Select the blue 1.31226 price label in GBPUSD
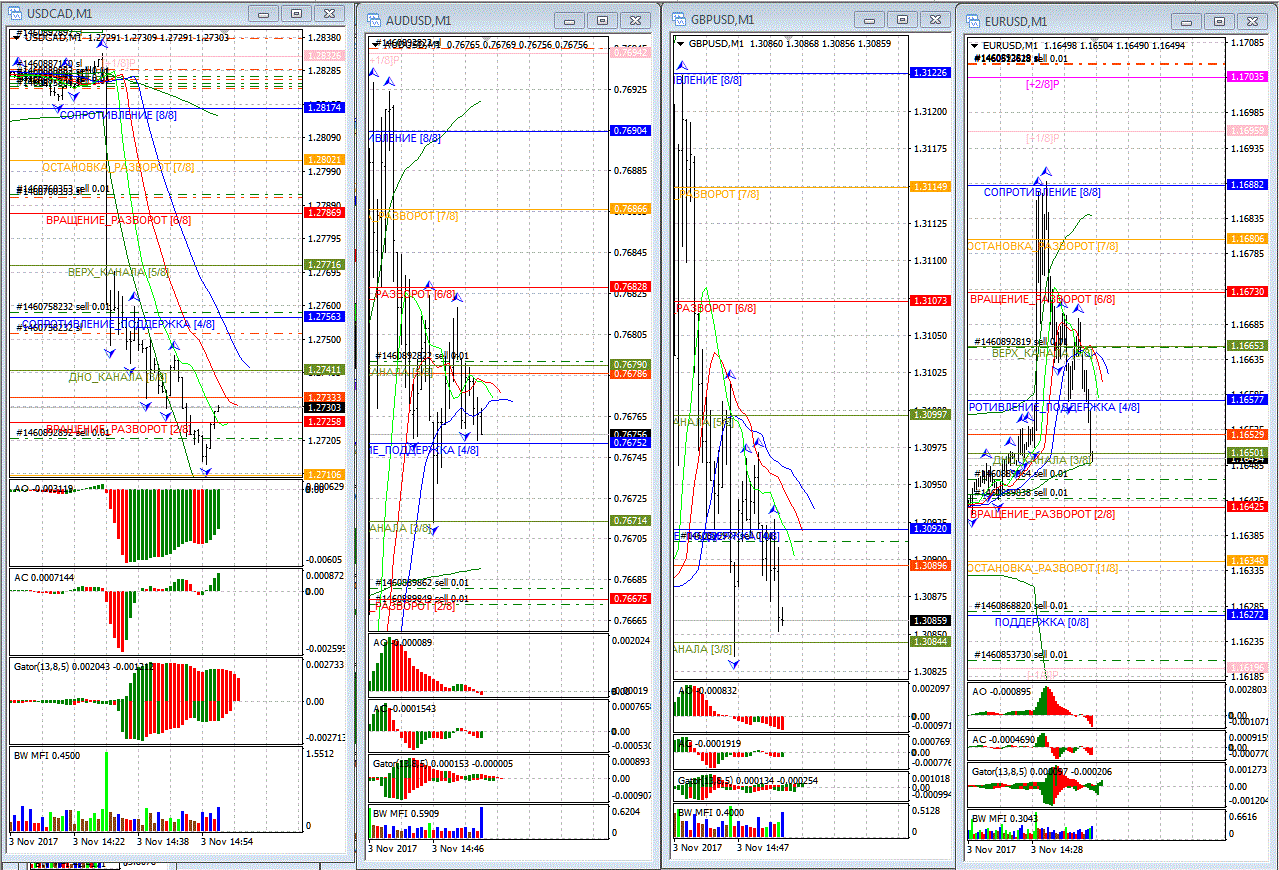 [929, 73]
